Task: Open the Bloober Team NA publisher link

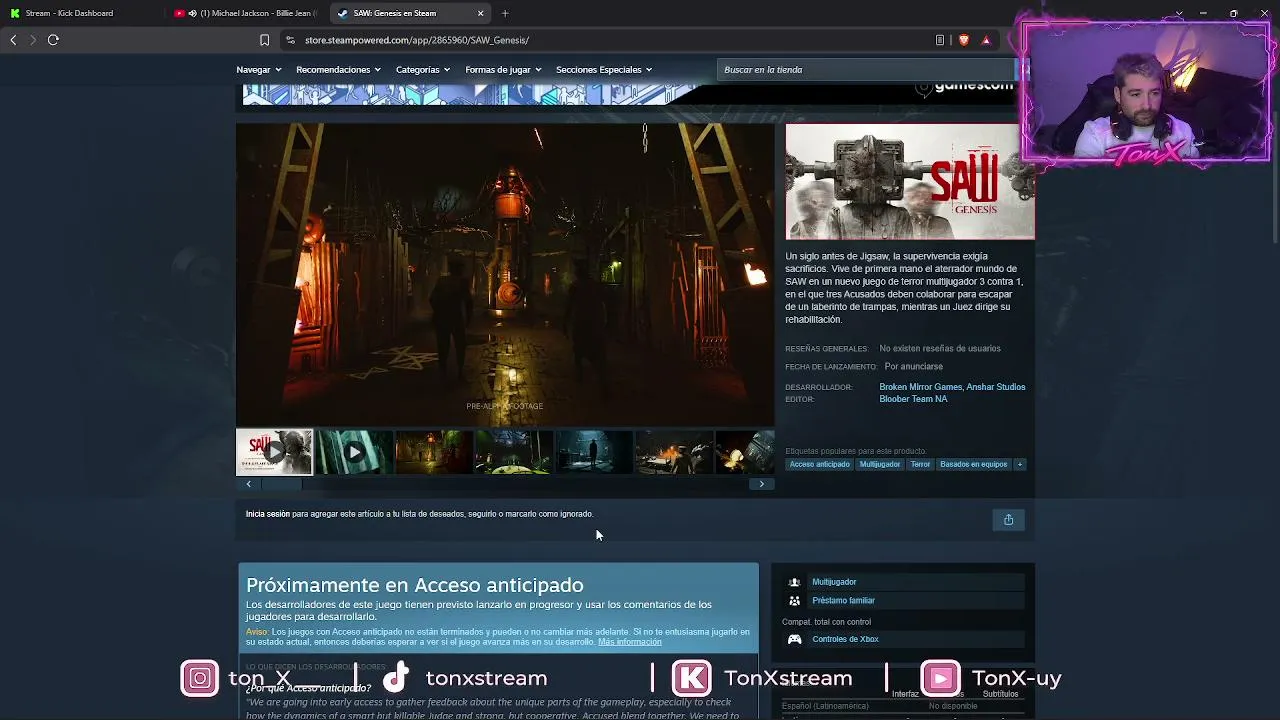Action: (913, 399)
